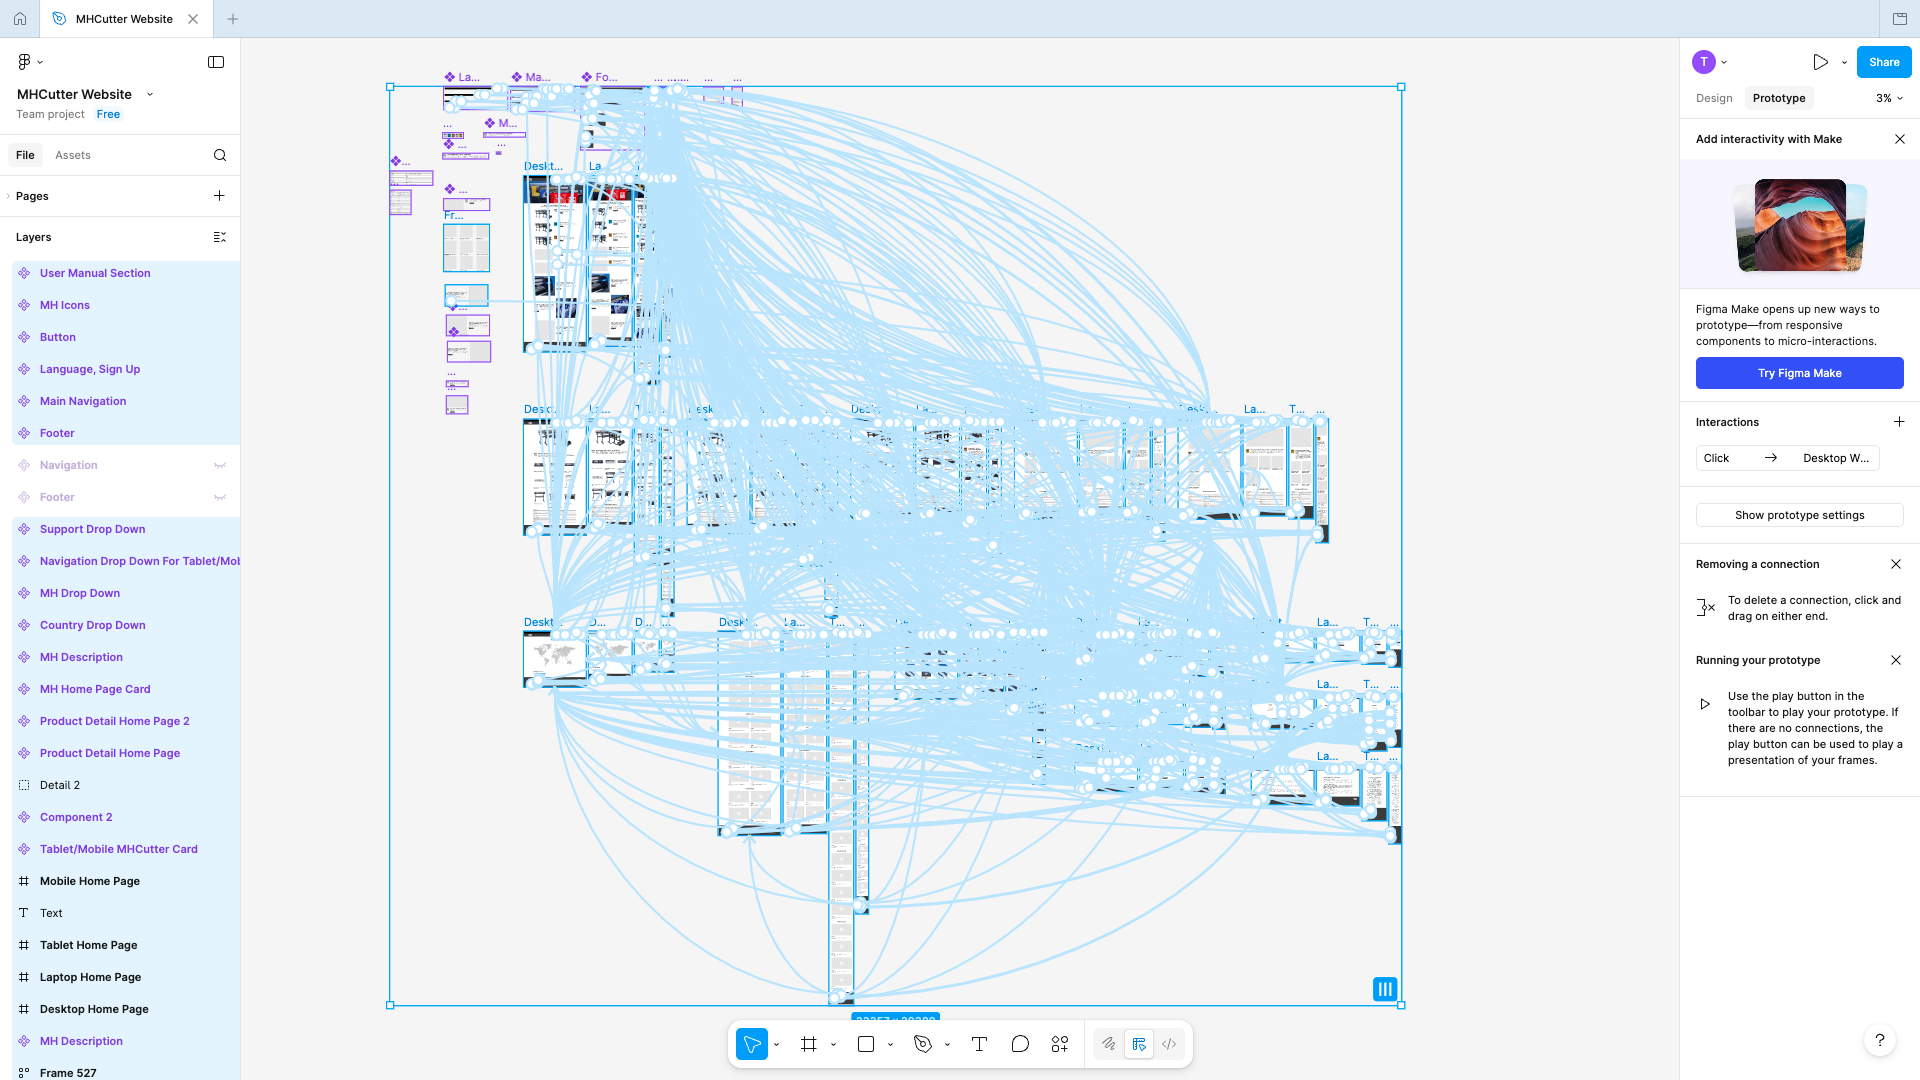Screen dimensions: 1920x1080
Task: Select the Rectangle tool
Action: tap(865, 1043)
